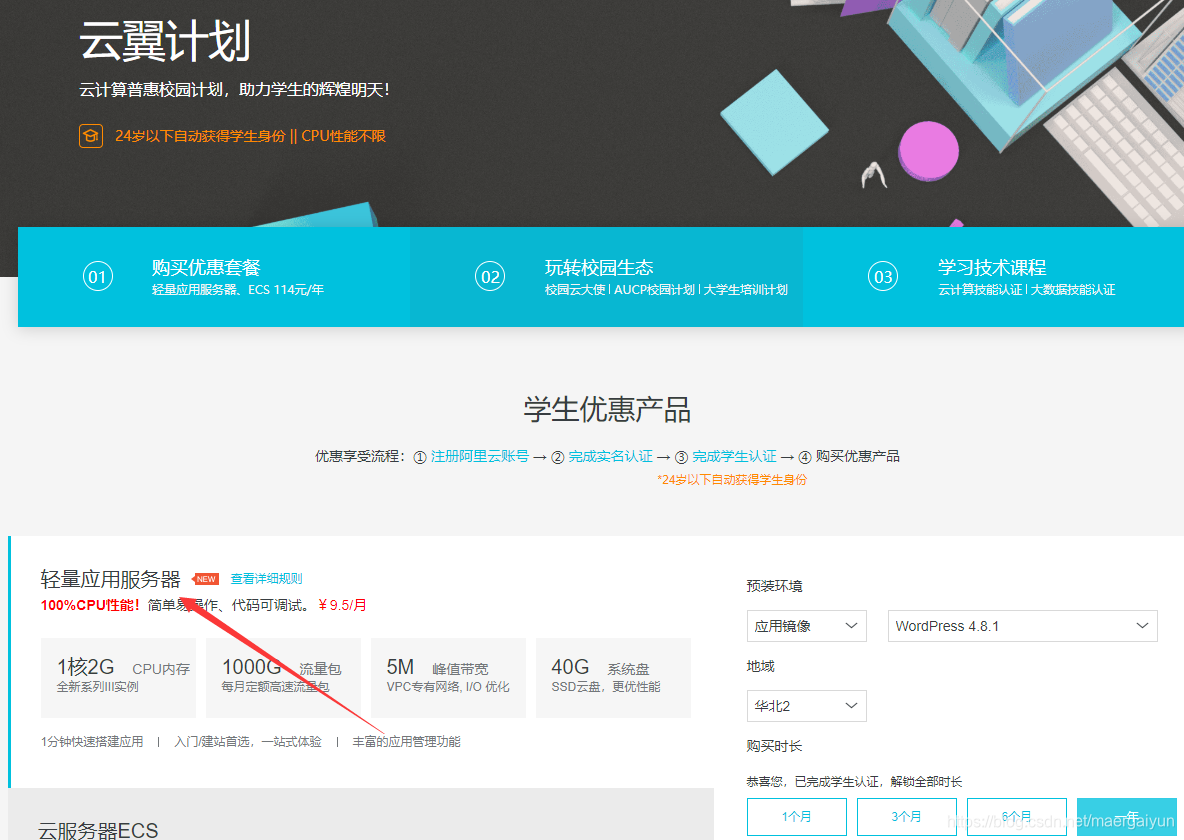Click the *24岁以下自动获得学生身份 note
1184x840 pixels.
tap(732, 480)
